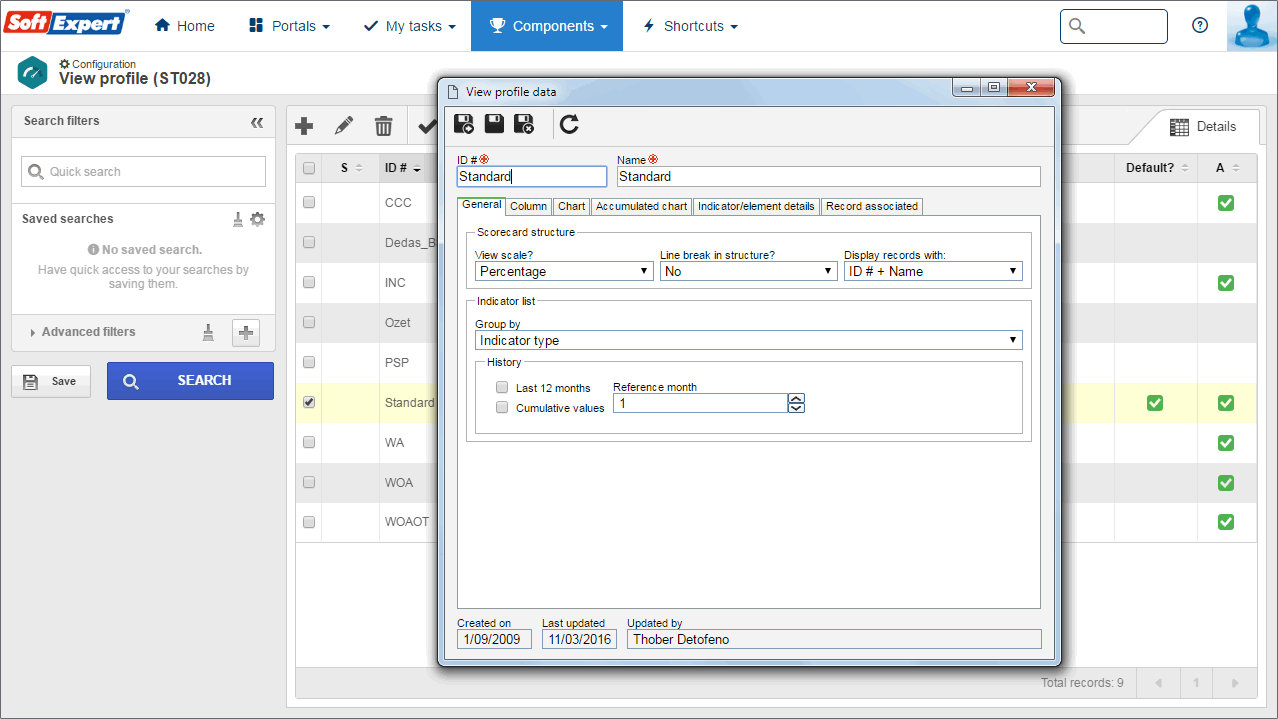Click the save disk icon in dialog toolbar

pyautogui.click(x=494, y=124)
